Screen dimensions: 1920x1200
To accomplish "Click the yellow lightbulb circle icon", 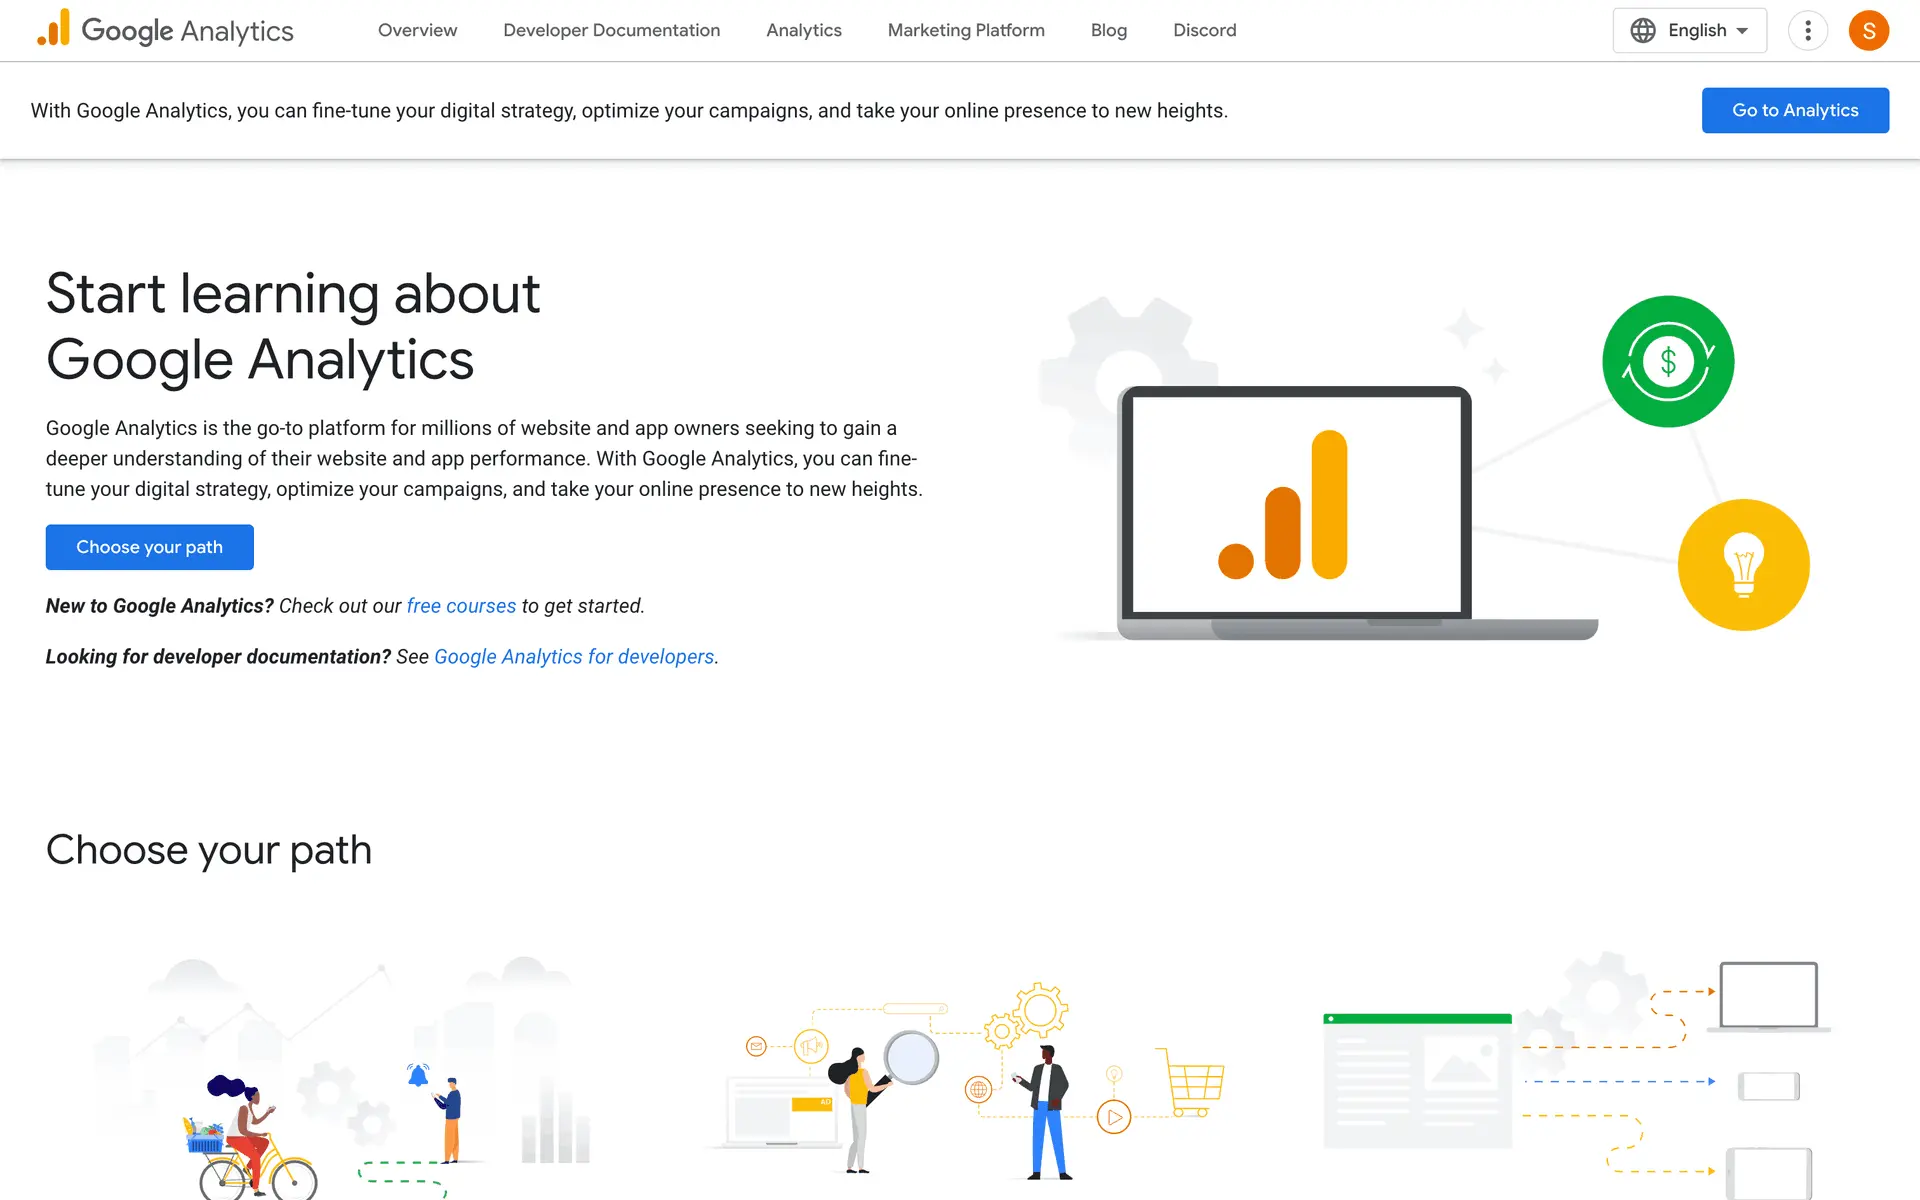I will [1743, 564].
